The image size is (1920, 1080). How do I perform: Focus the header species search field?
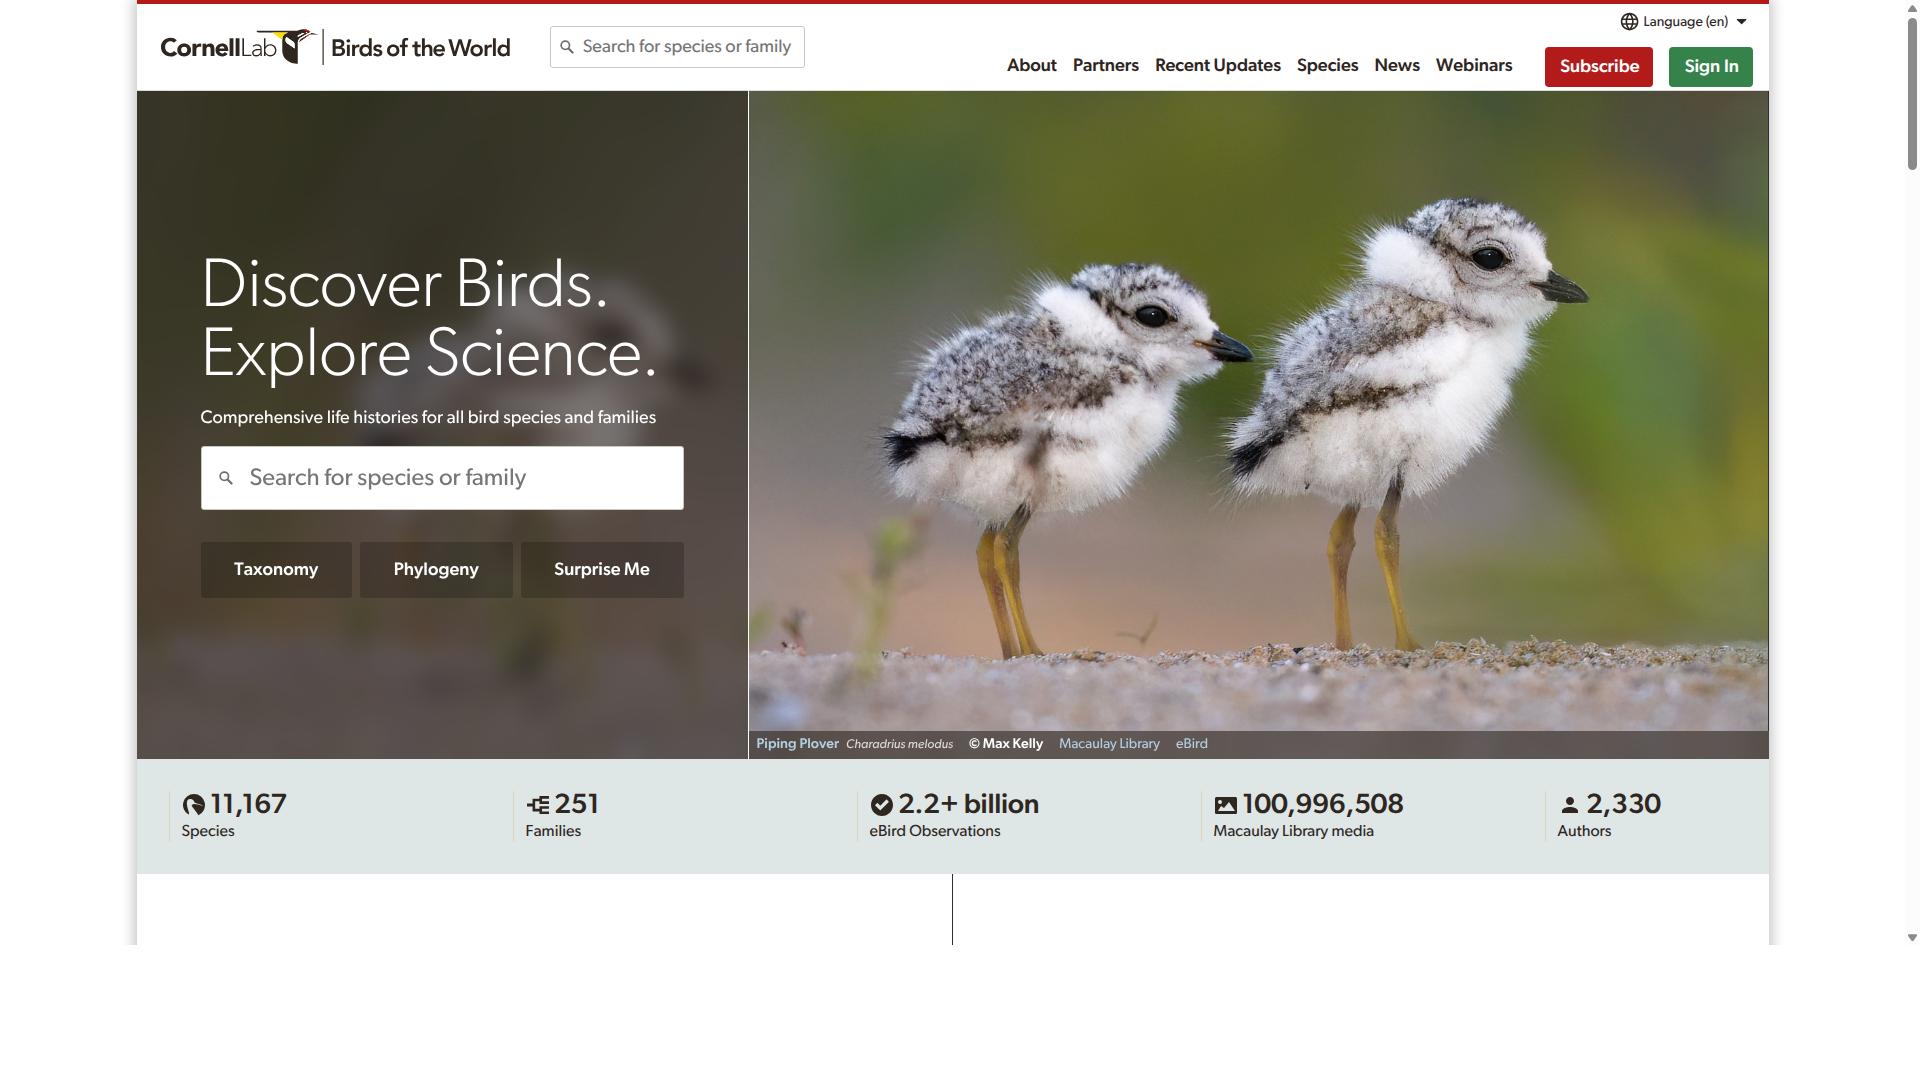[x=677, y=47]
